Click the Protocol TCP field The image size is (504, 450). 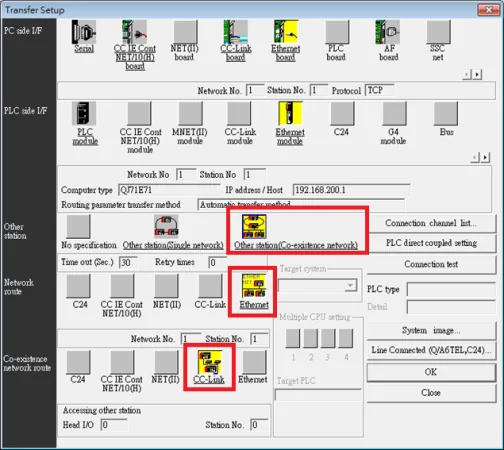coord(380,90)
